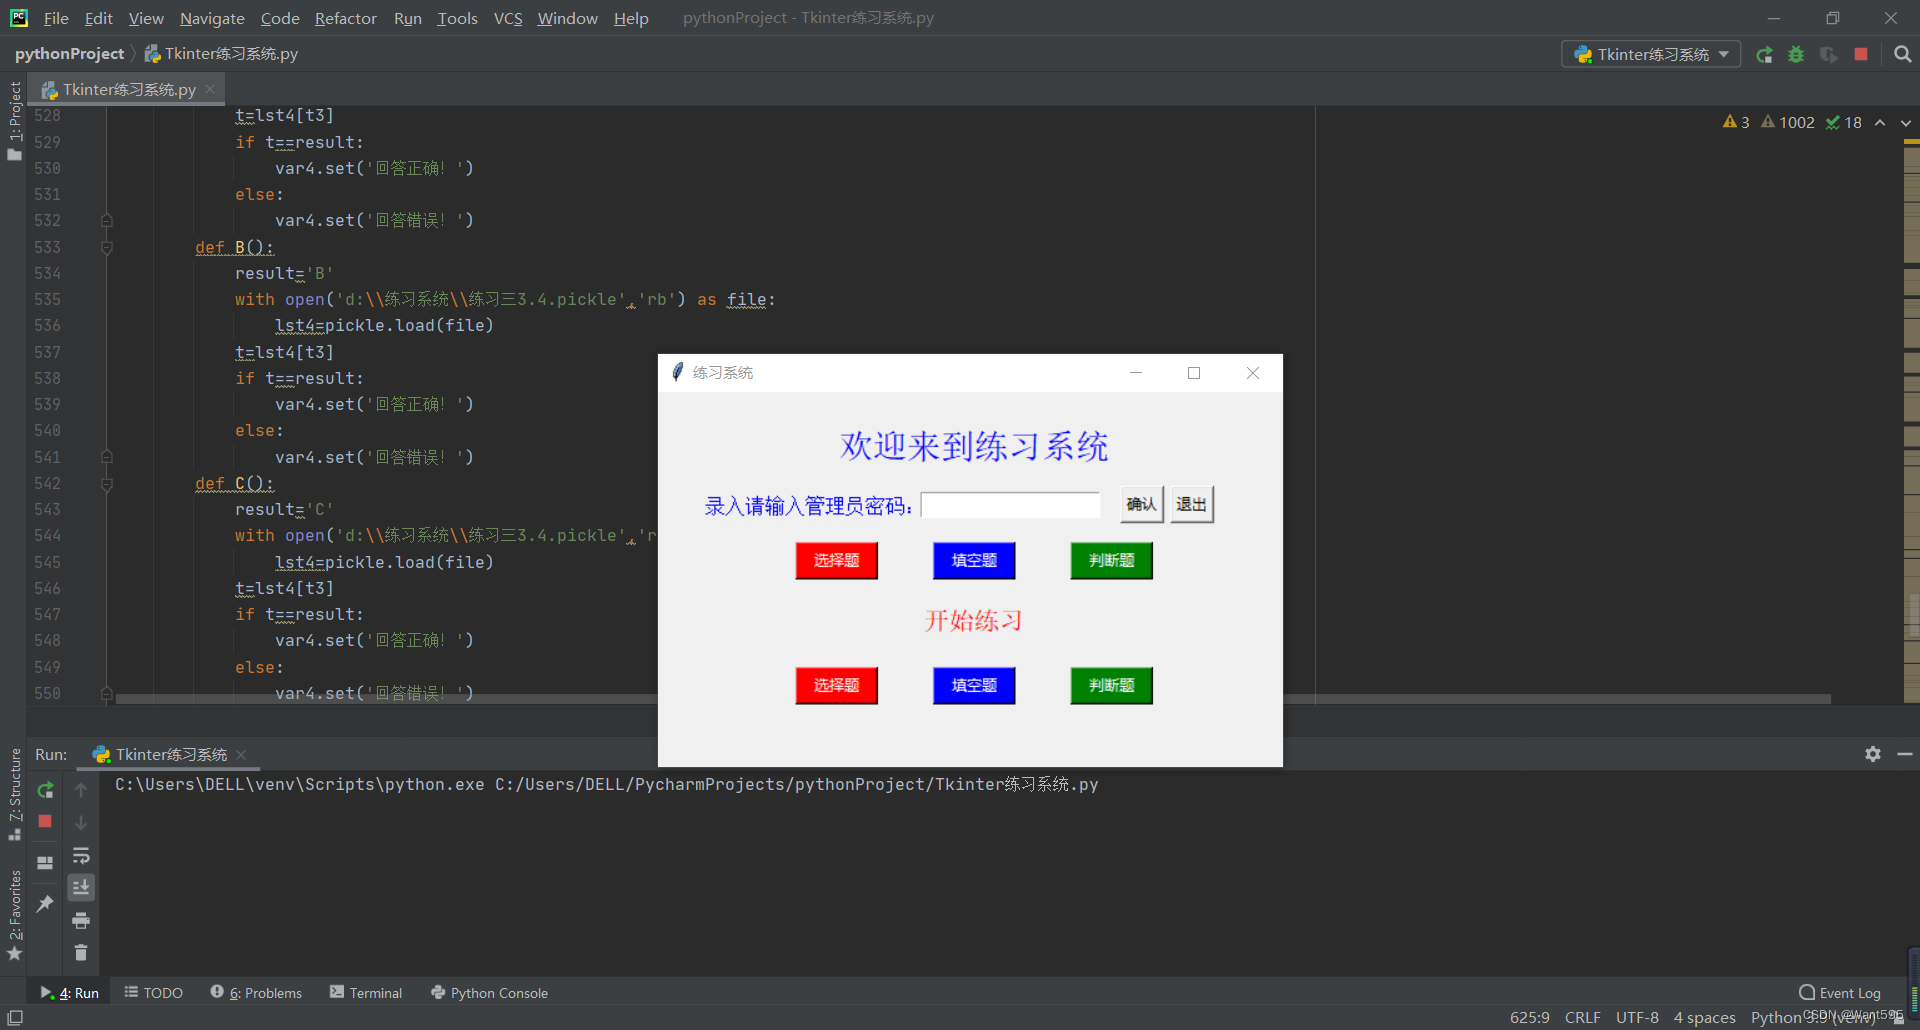Click lower green 判断题 button under 开始练习
1920x1030 pixels.
tap(1111, 685)
